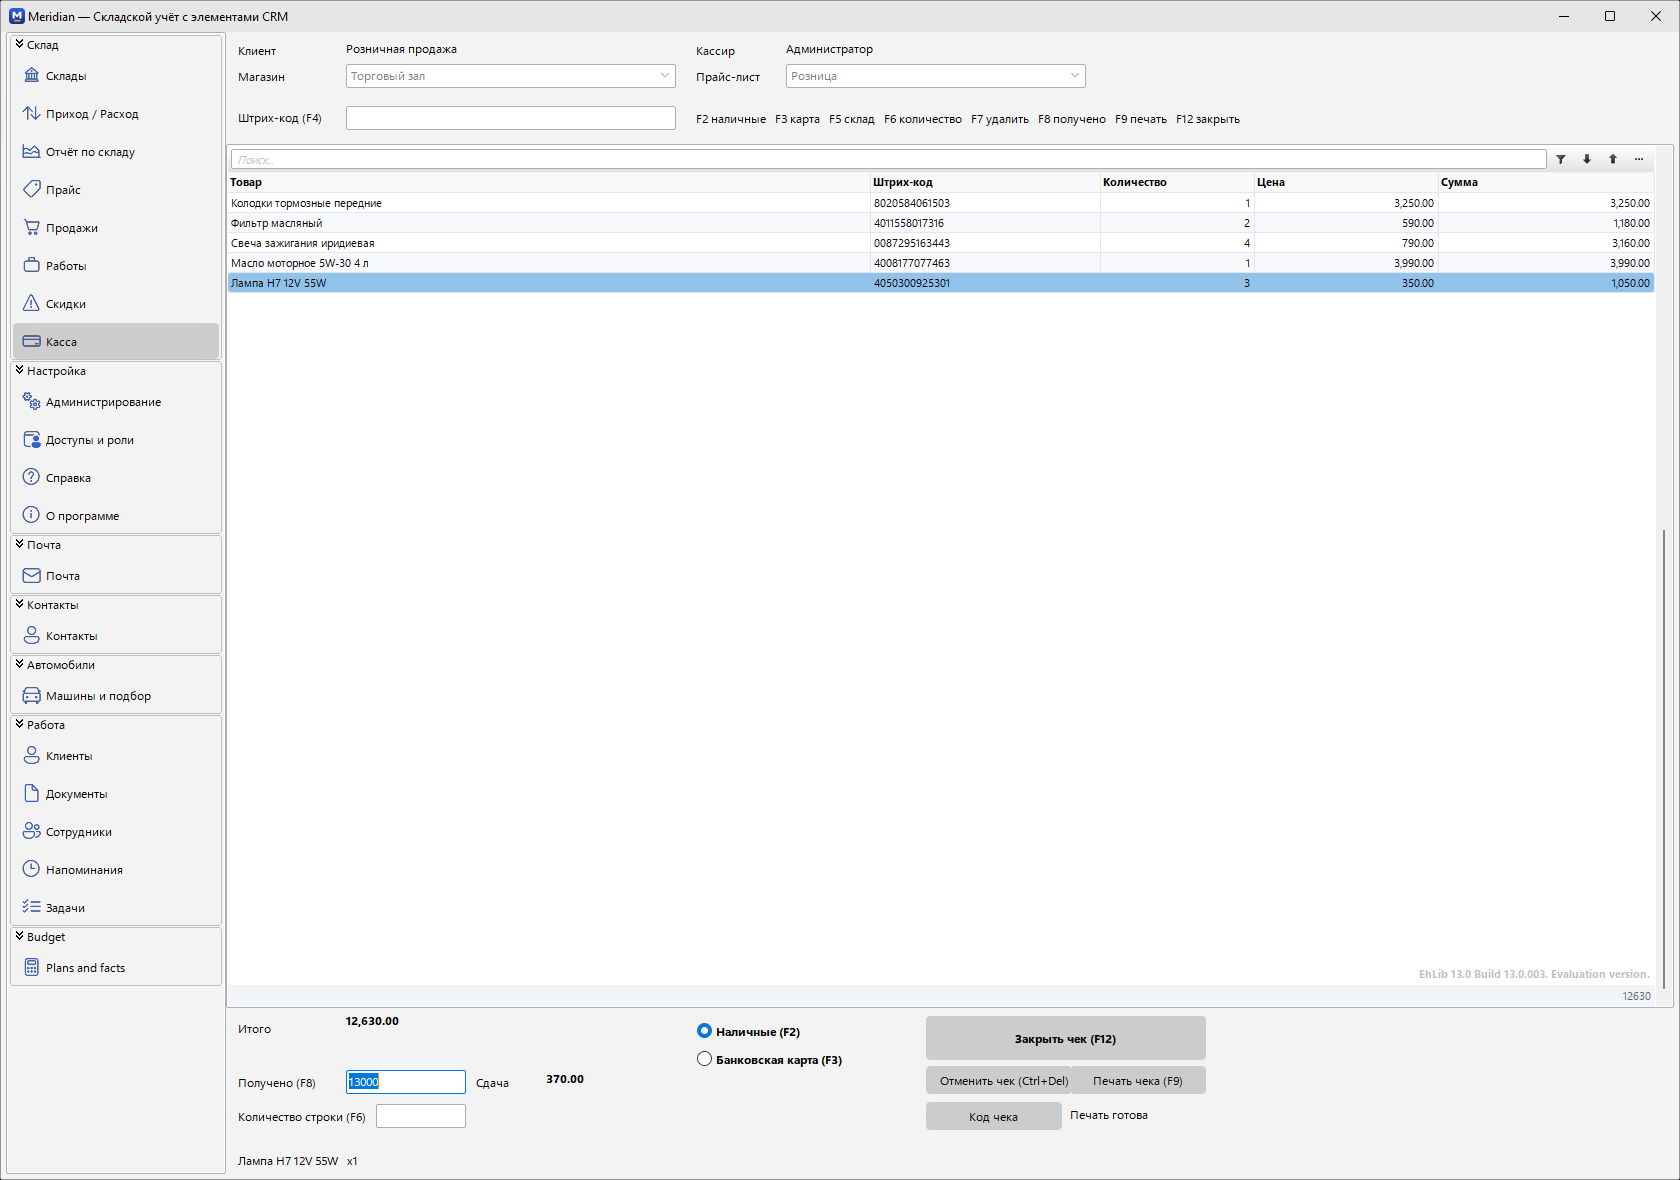This screenshot has height=1180, width=1680.
Task: Click the F5 склад shortcut label
Action: click(x=852, y=119)
